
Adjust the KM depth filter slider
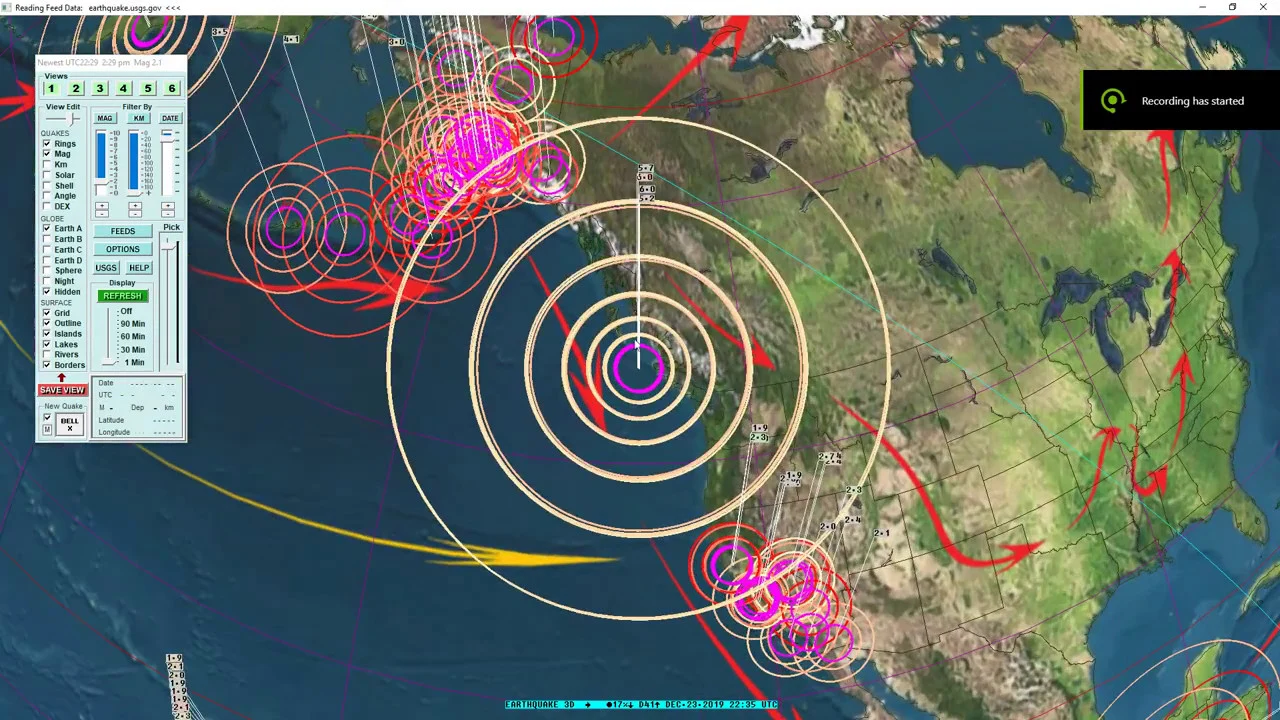135,193
